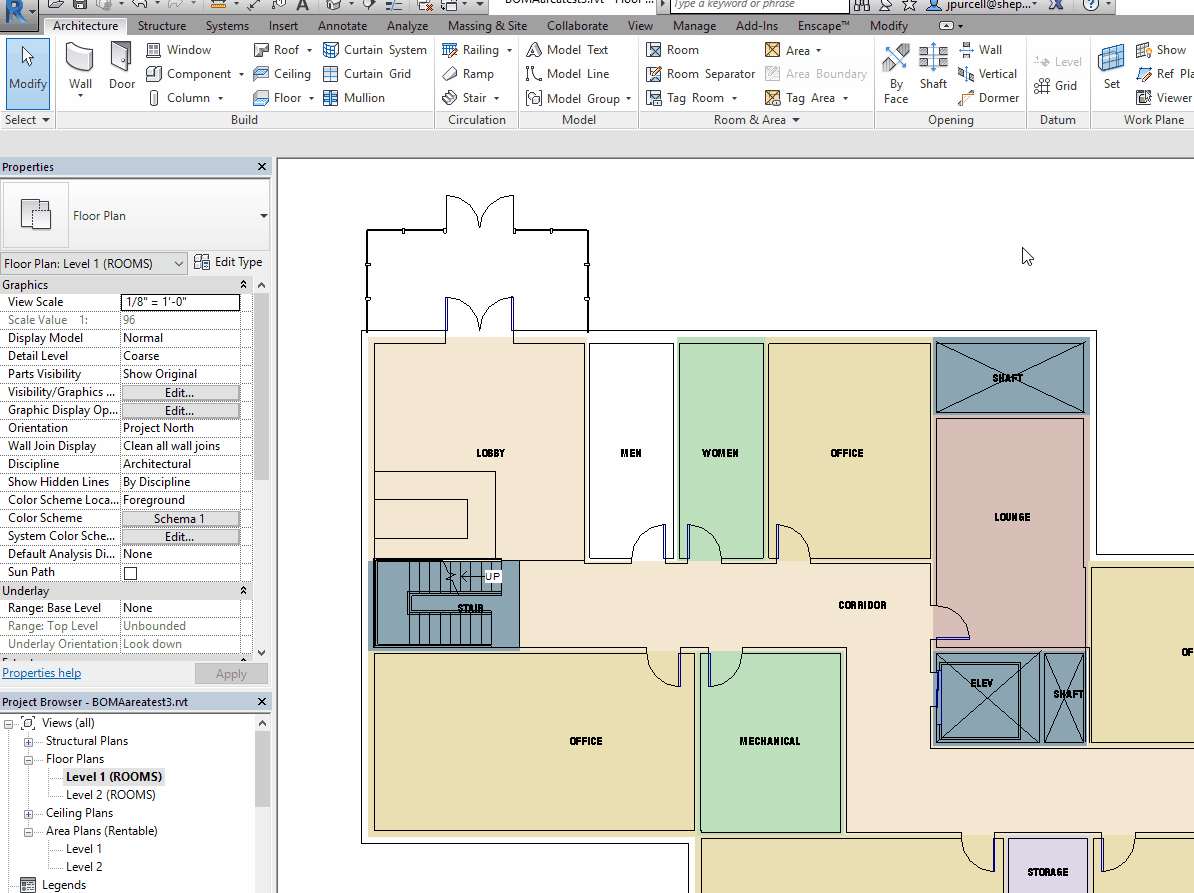
Task: Click Edit for Graphic Display Options
Action: coord(180,410)
